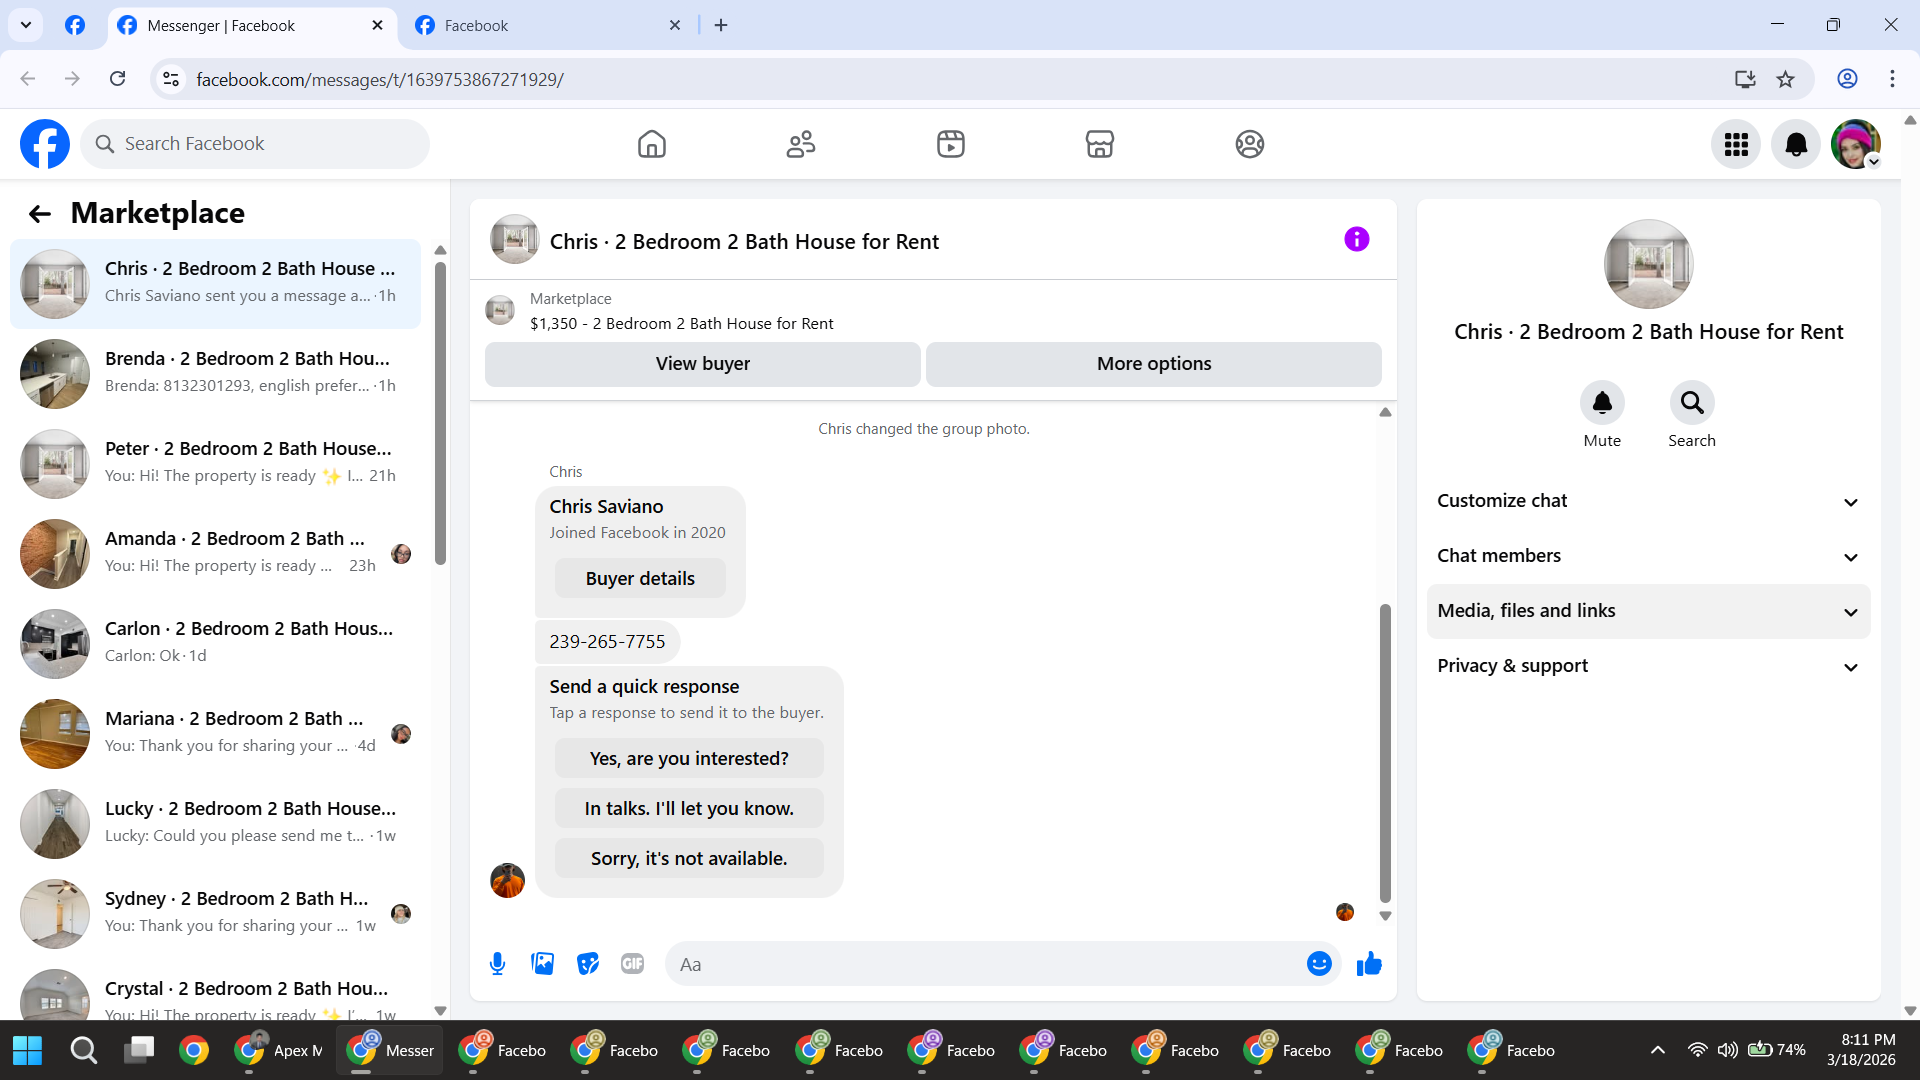Click the View buyer button
1920x1080 pixels.
coord(702,364)
